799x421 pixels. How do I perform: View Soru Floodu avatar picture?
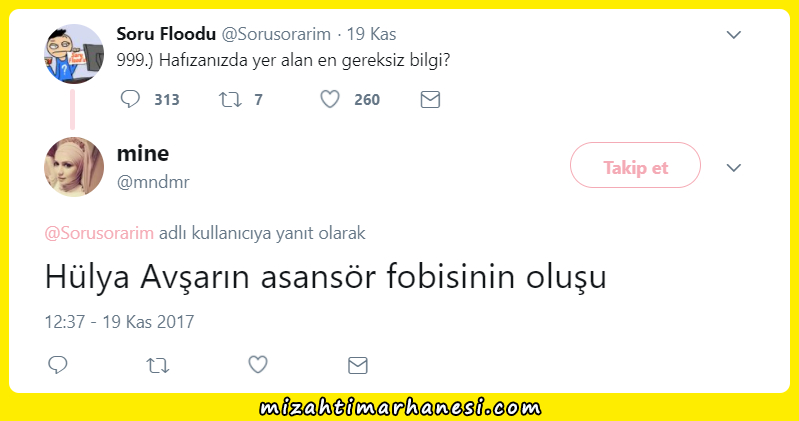pos(74,54)
